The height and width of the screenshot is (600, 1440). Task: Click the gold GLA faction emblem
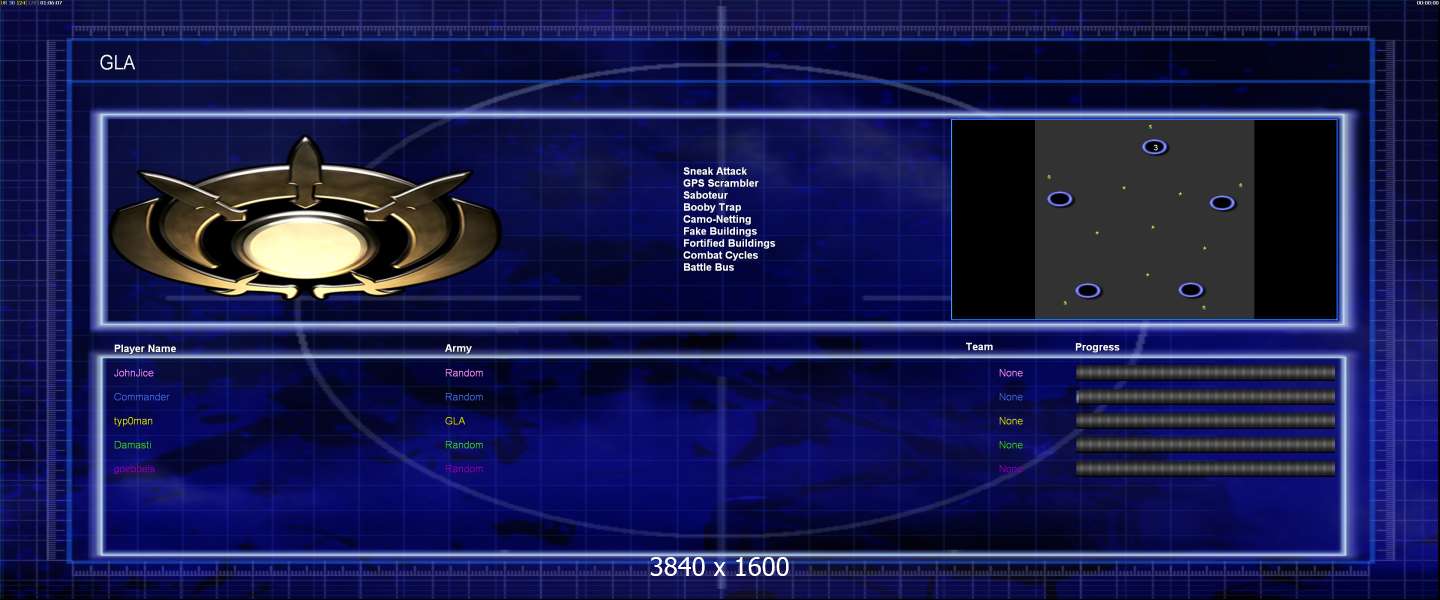click(x=305, y=220)
